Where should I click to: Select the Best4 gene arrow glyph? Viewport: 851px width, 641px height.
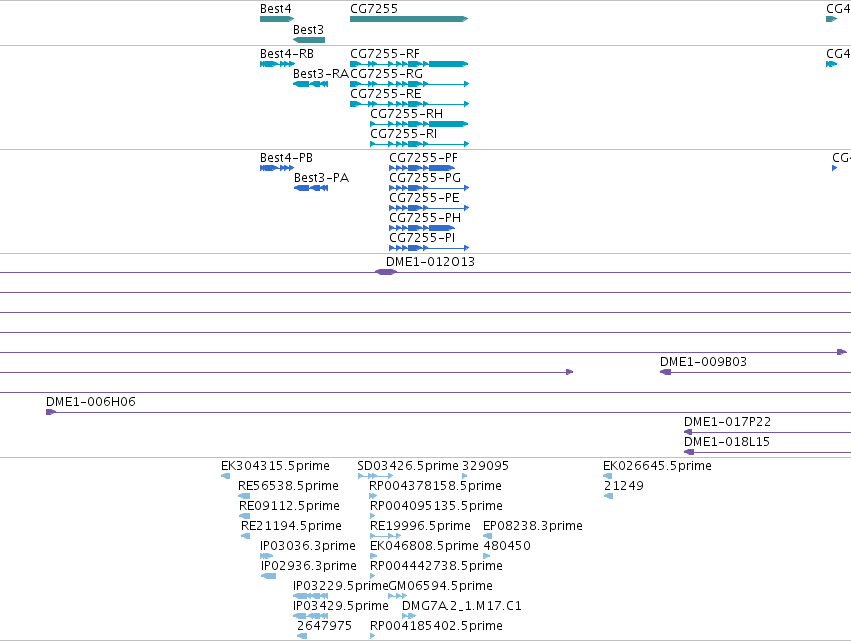click(277, 19)
